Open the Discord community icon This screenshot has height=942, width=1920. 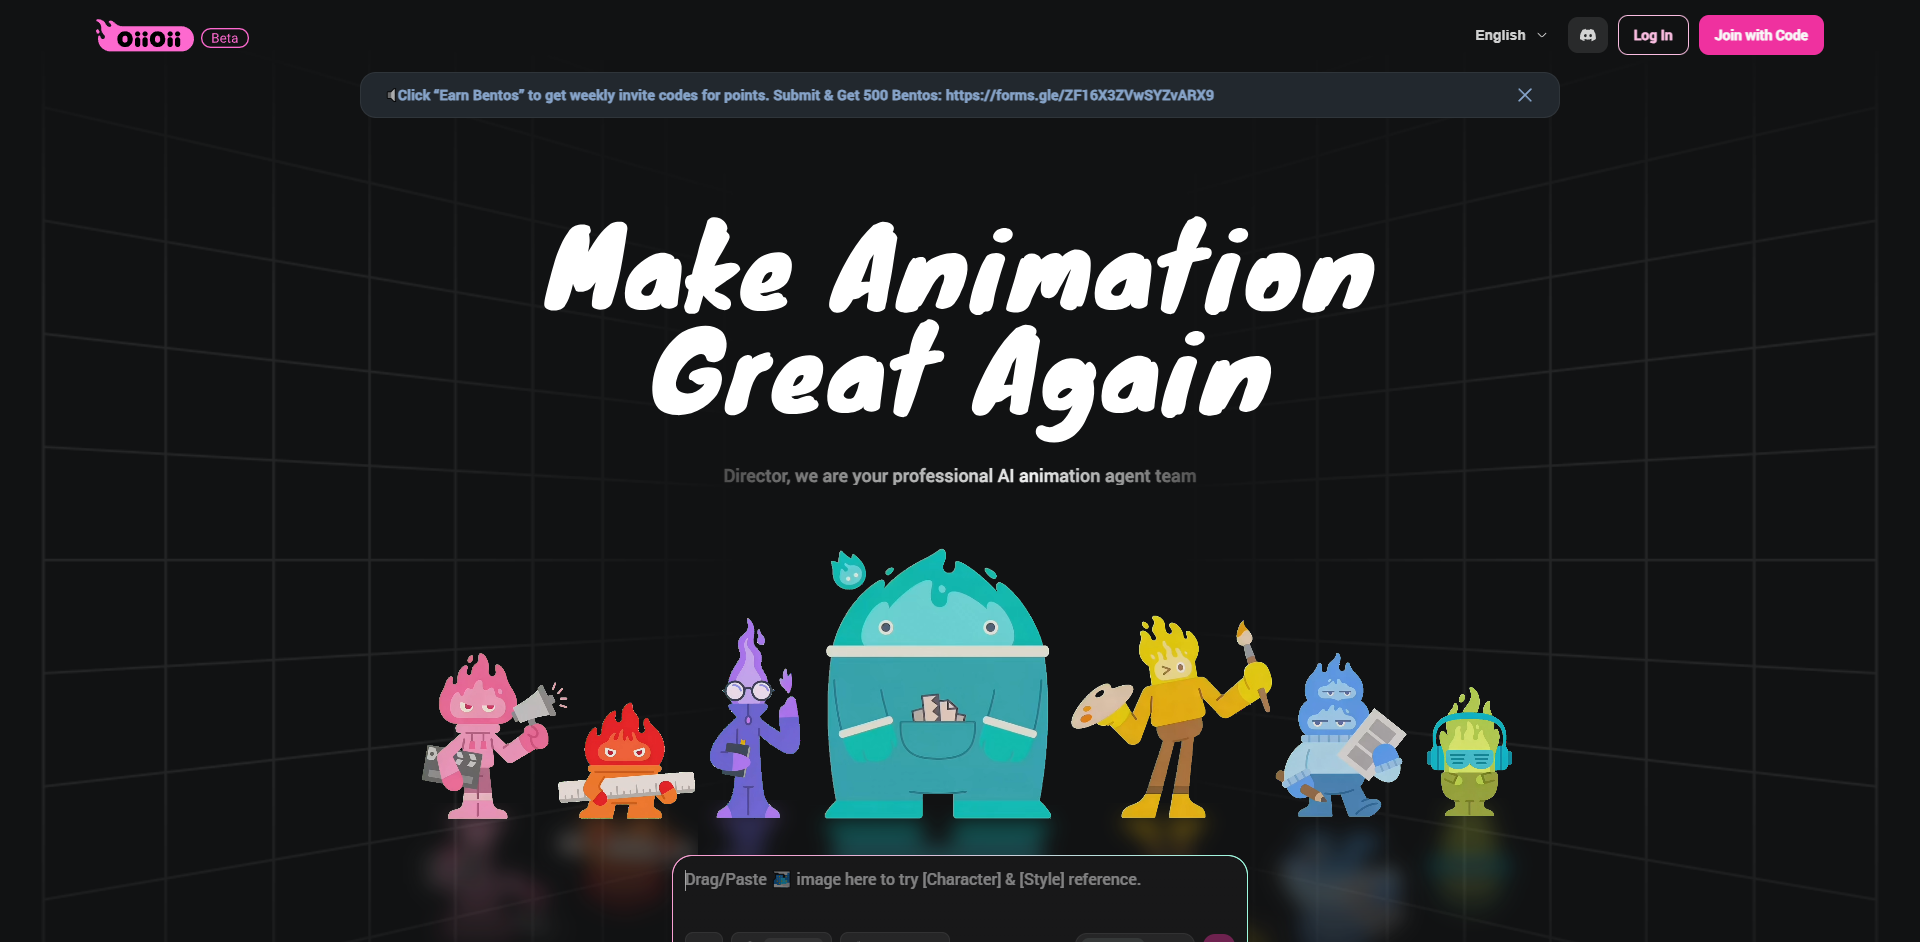click(1587, 34)
